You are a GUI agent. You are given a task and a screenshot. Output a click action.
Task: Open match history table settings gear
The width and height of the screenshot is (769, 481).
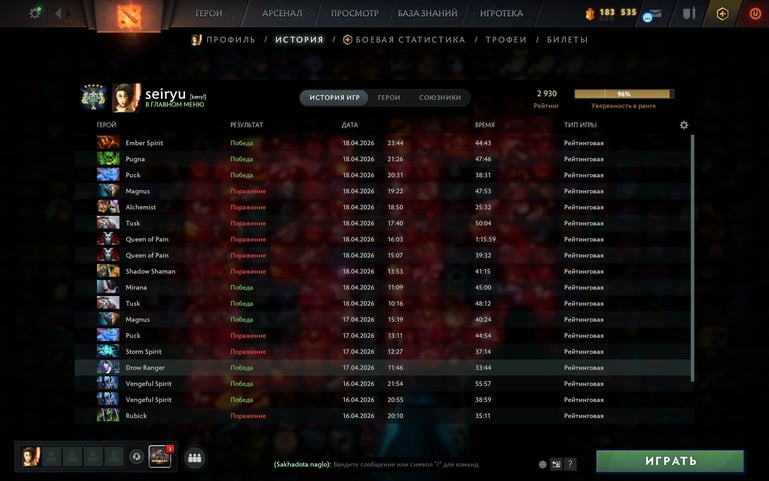point(684,125)
